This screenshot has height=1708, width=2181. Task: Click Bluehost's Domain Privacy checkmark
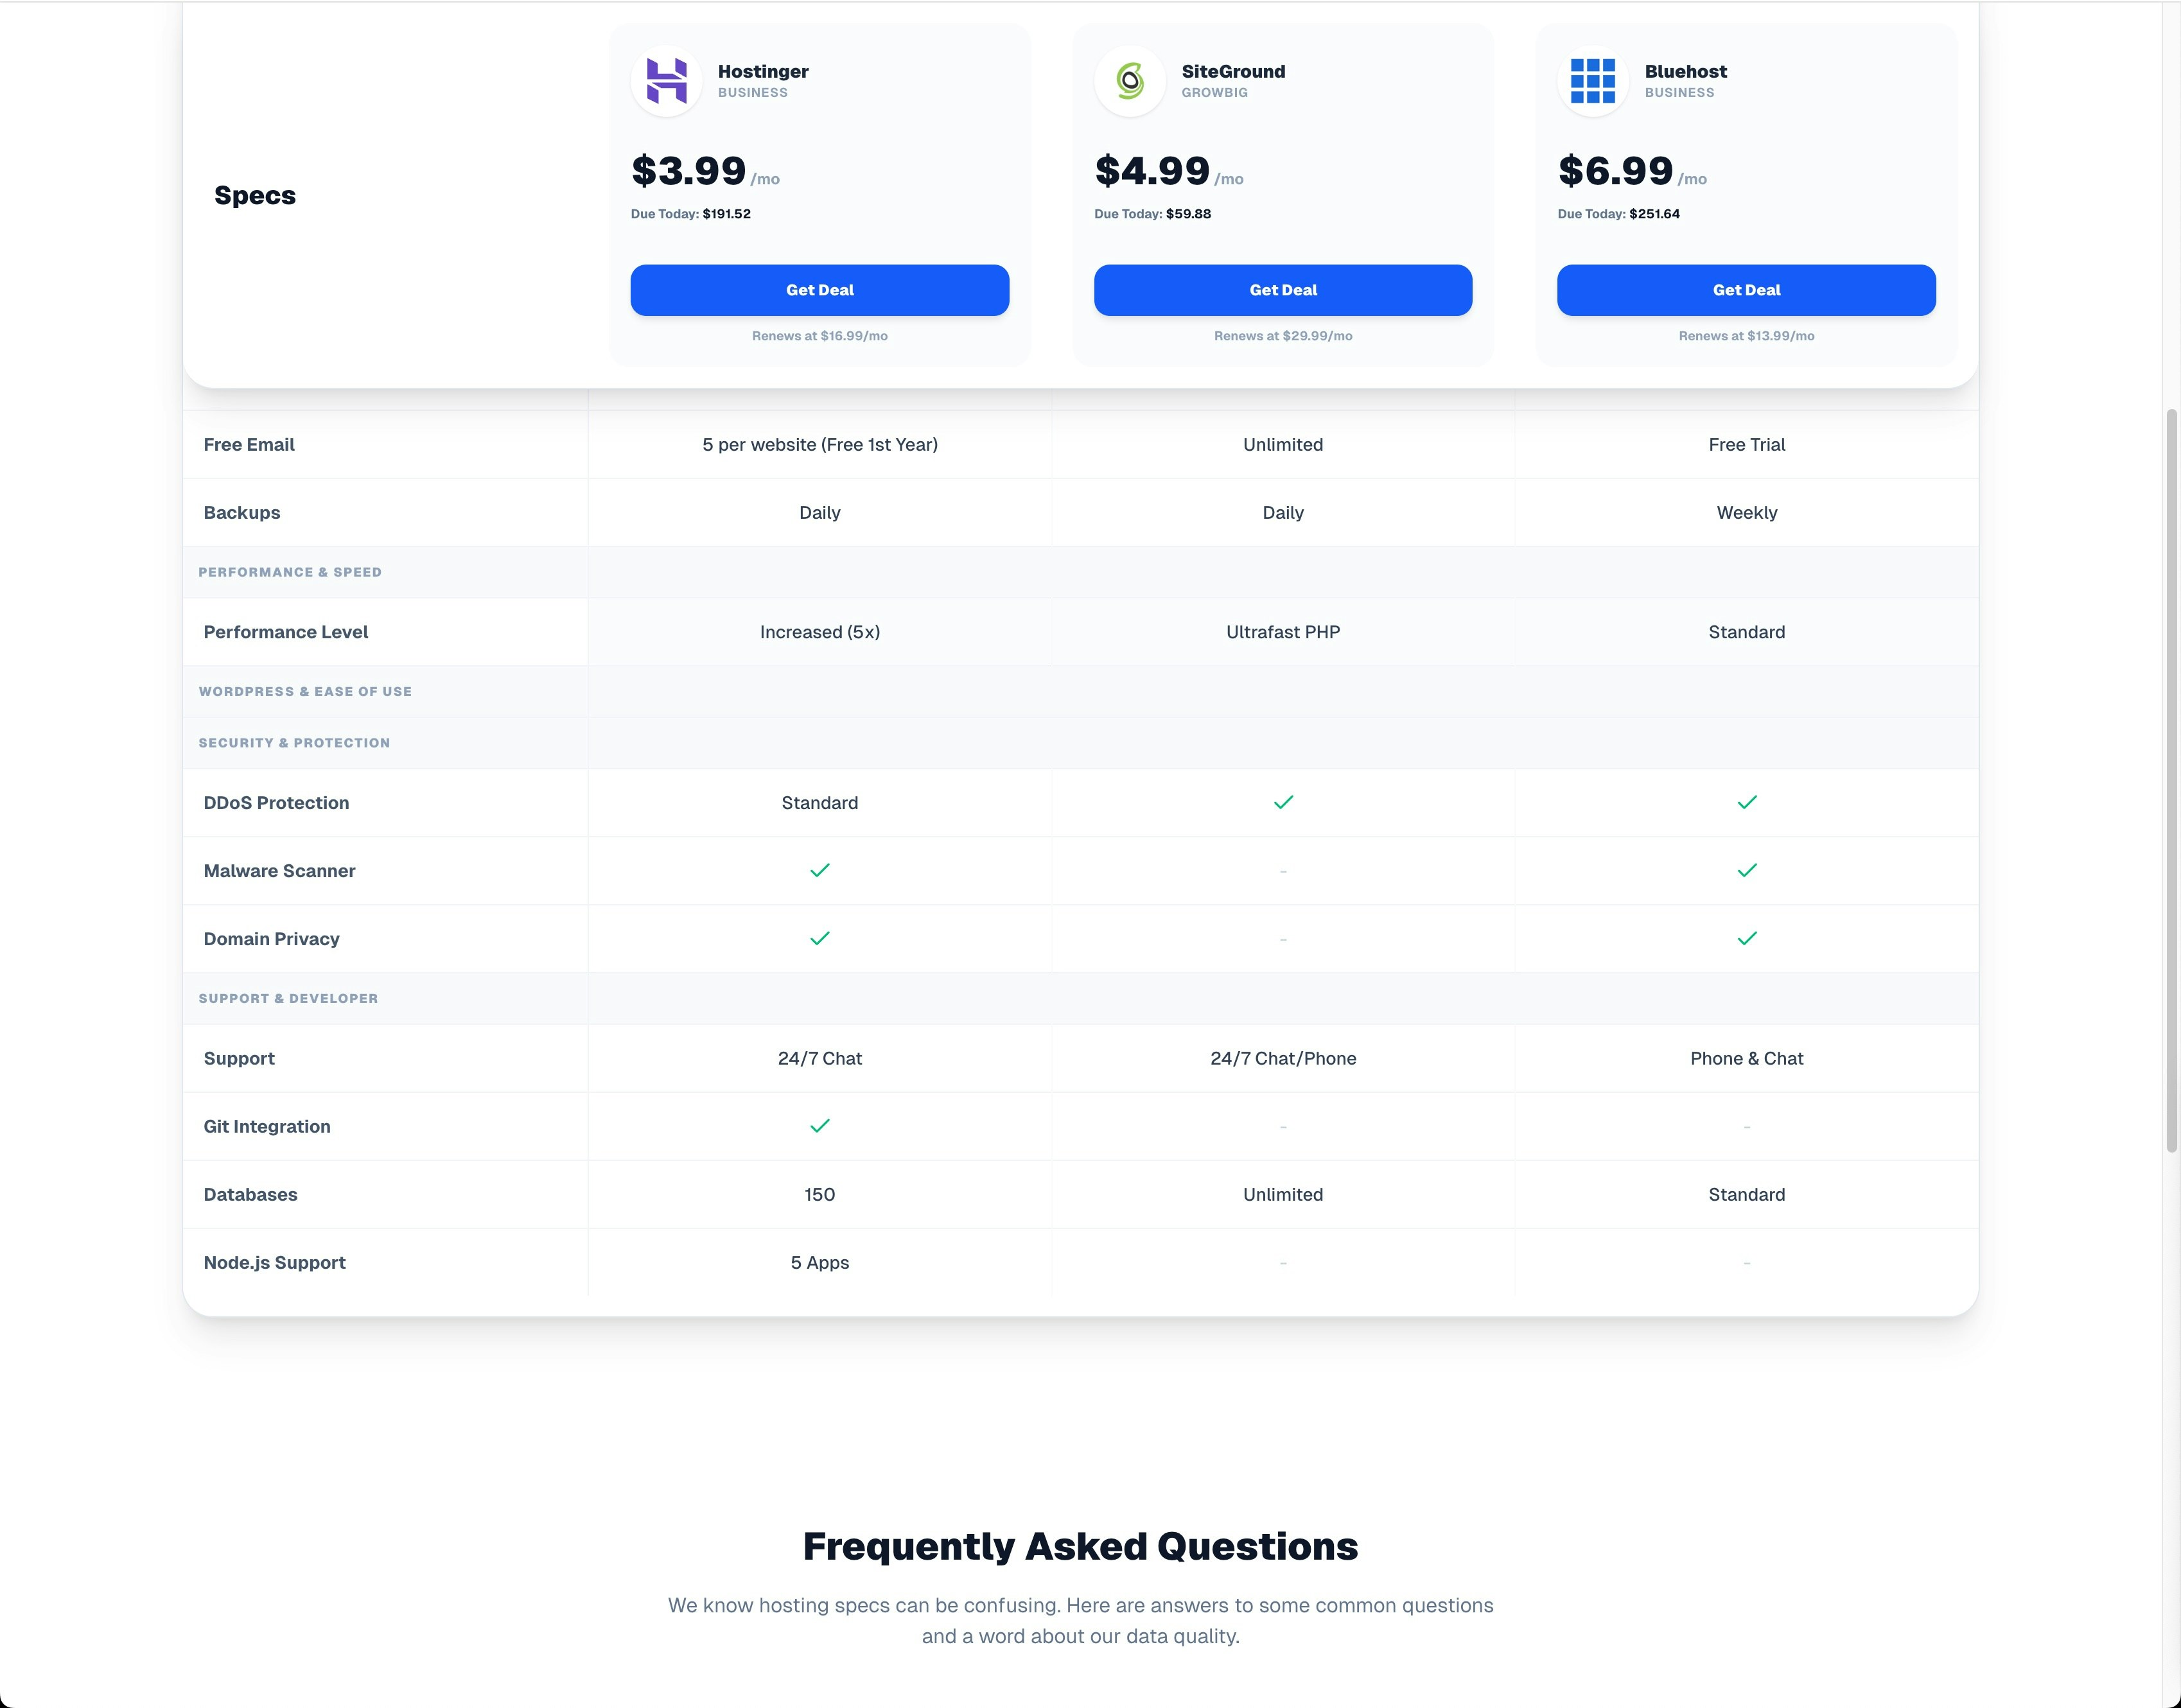[x=1746, y=938]
